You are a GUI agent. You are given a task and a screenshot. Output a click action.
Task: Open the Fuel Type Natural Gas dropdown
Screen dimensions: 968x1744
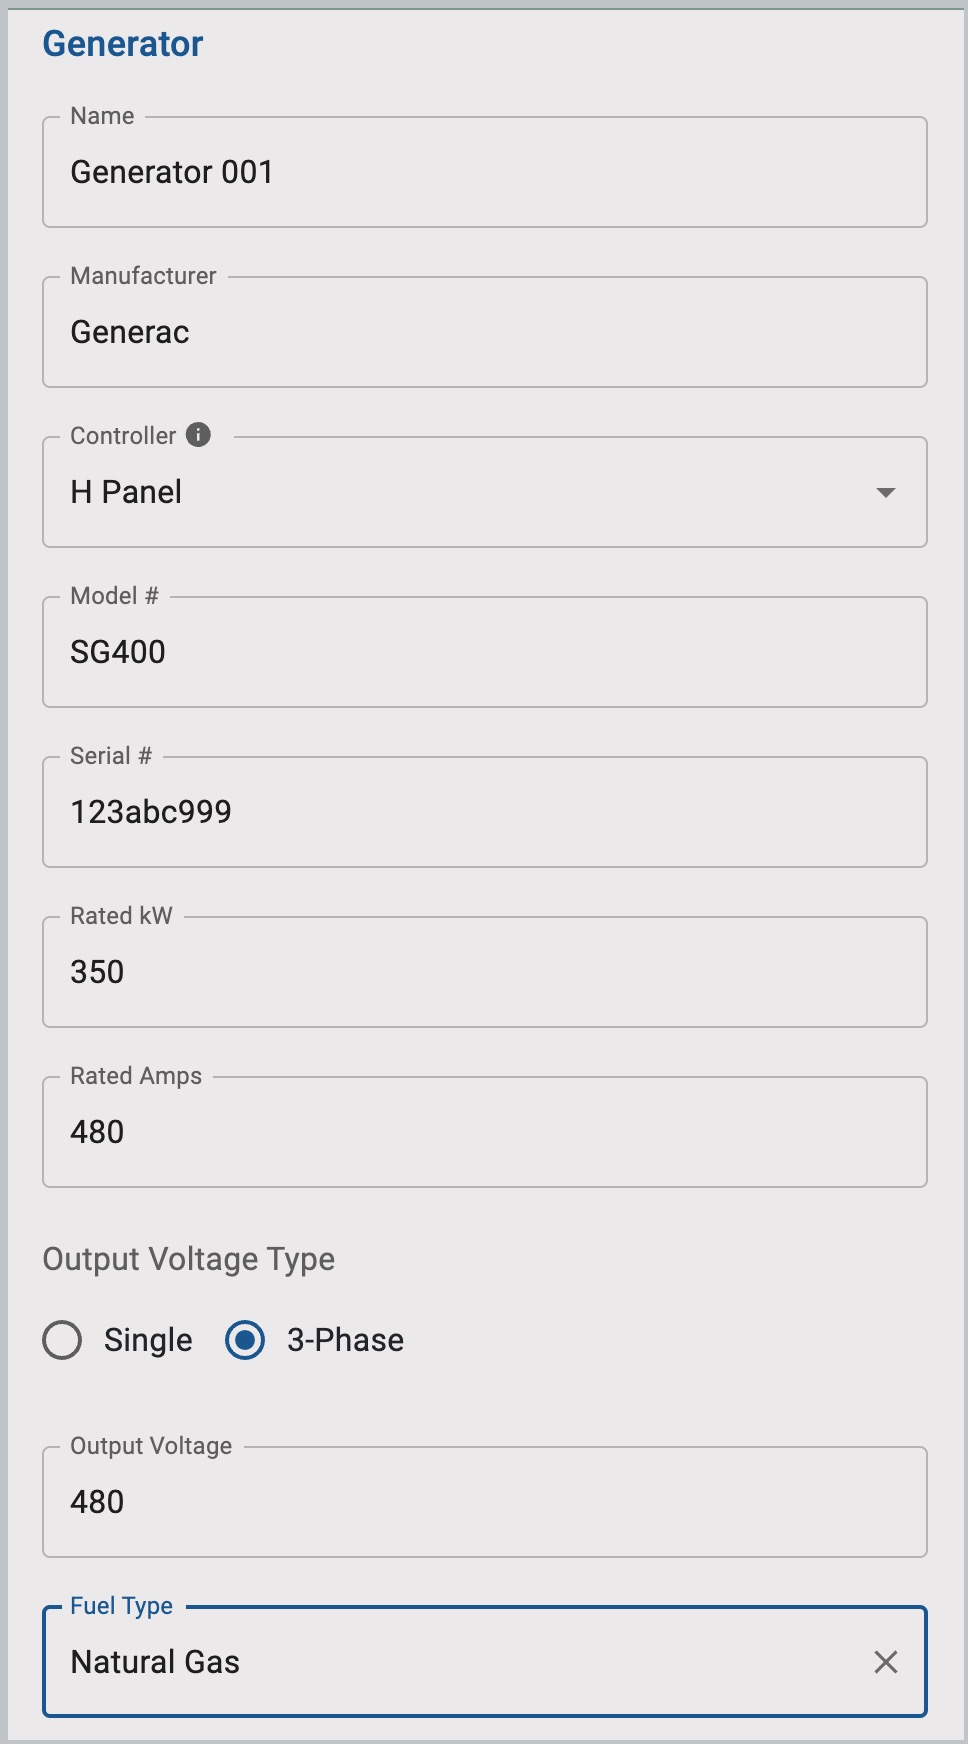click(450, 1662)
